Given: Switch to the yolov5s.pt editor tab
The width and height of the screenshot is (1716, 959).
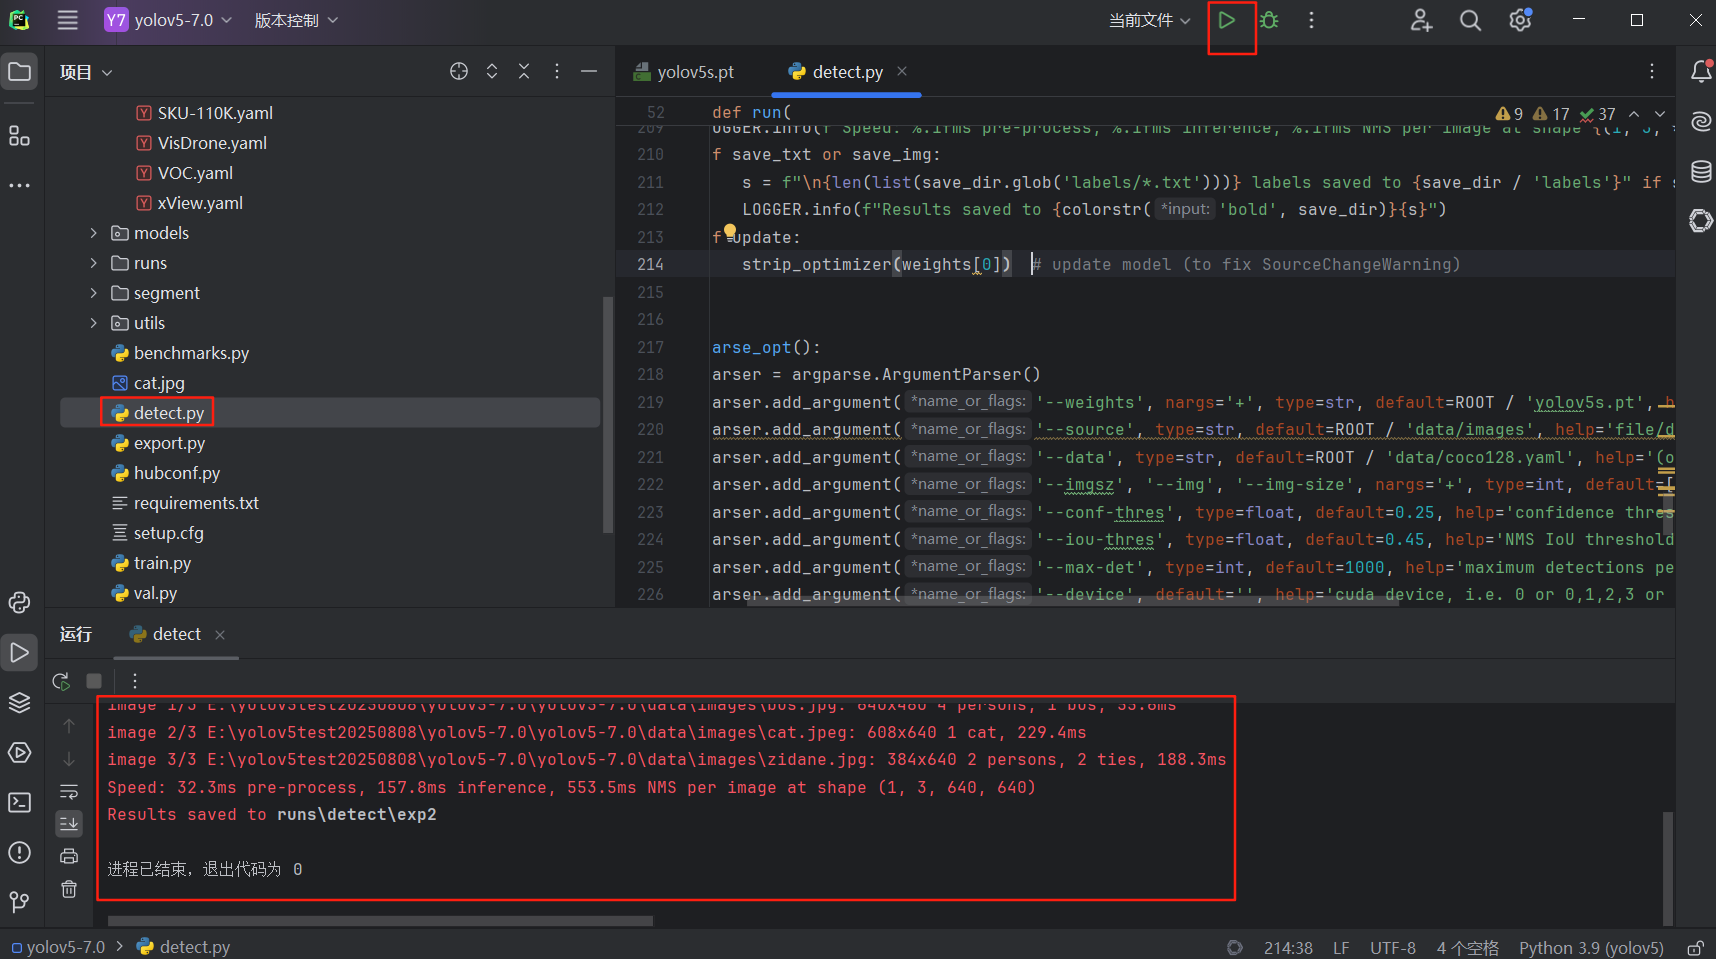Looking at the screenshot, I should (x=684, y=72).
